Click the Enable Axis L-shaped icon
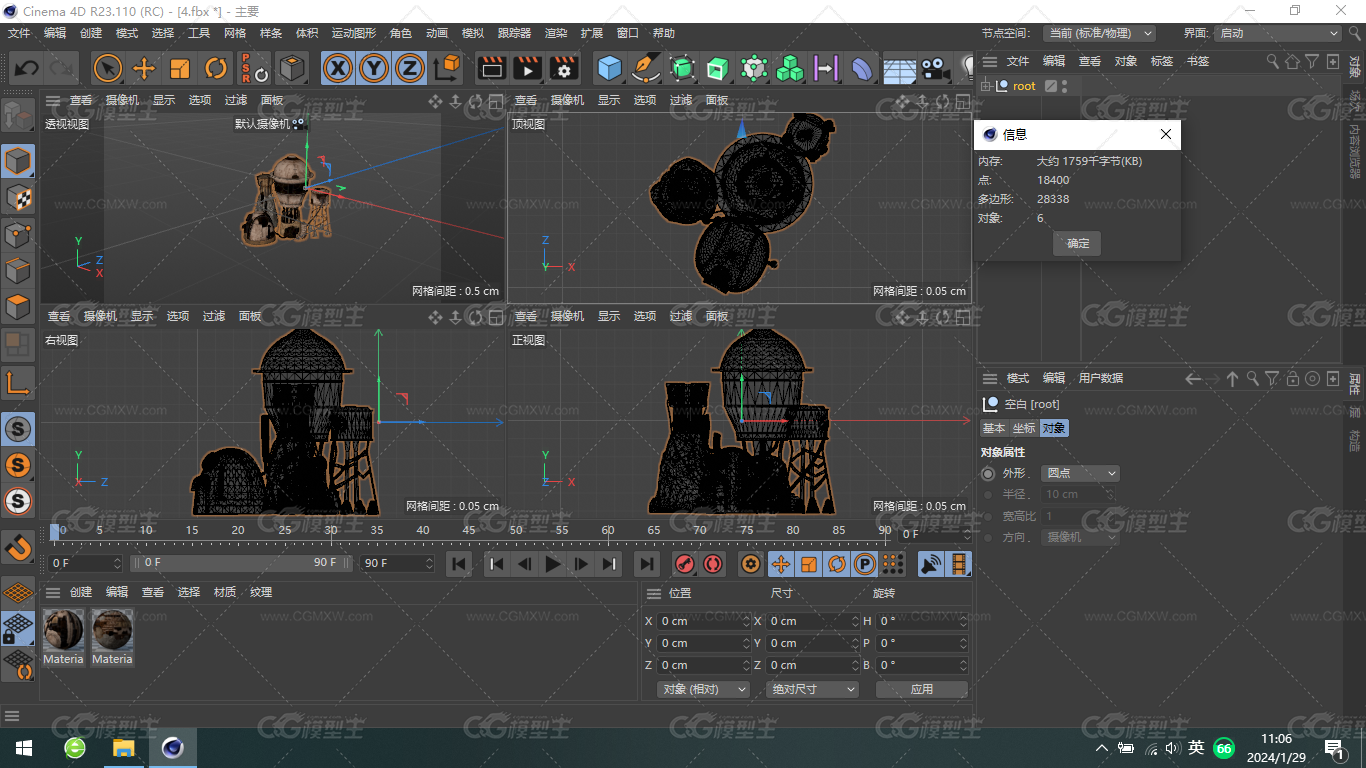The width and height of the screenshot is (1366, 768). (x=18, y=382)
